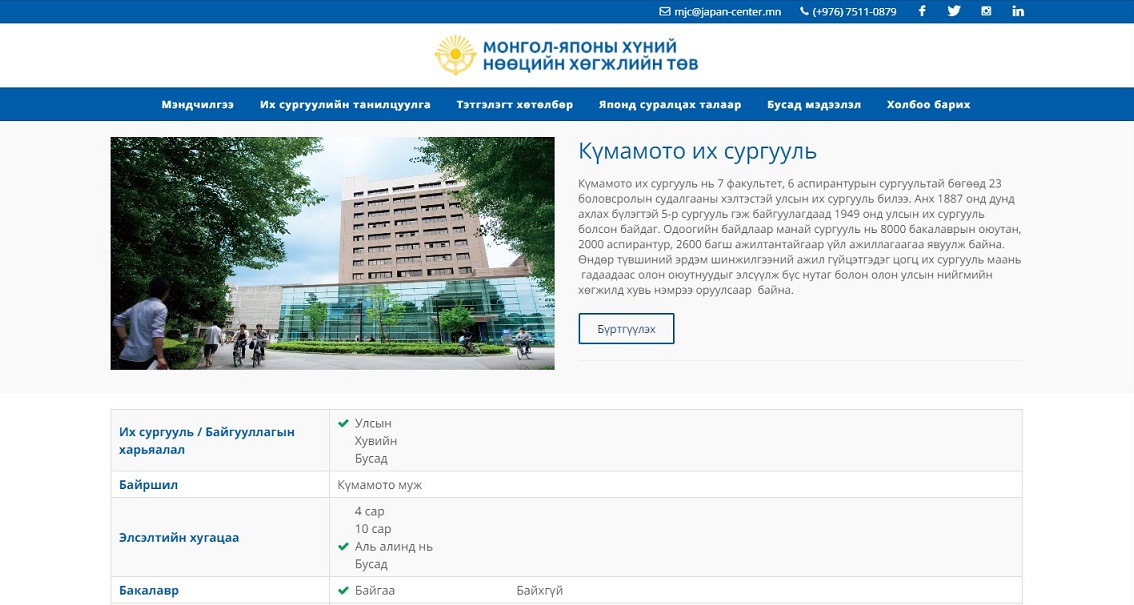
Task: Click the Бүртгүүлэх button
Action: (x=626, y=329)
